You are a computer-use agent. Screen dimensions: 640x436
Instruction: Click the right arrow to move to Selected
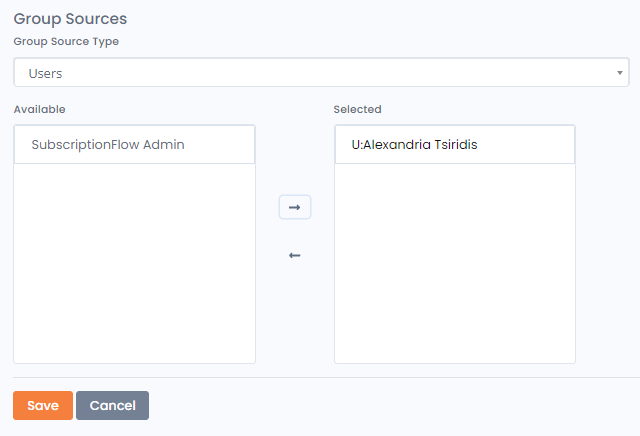point(295,207)
